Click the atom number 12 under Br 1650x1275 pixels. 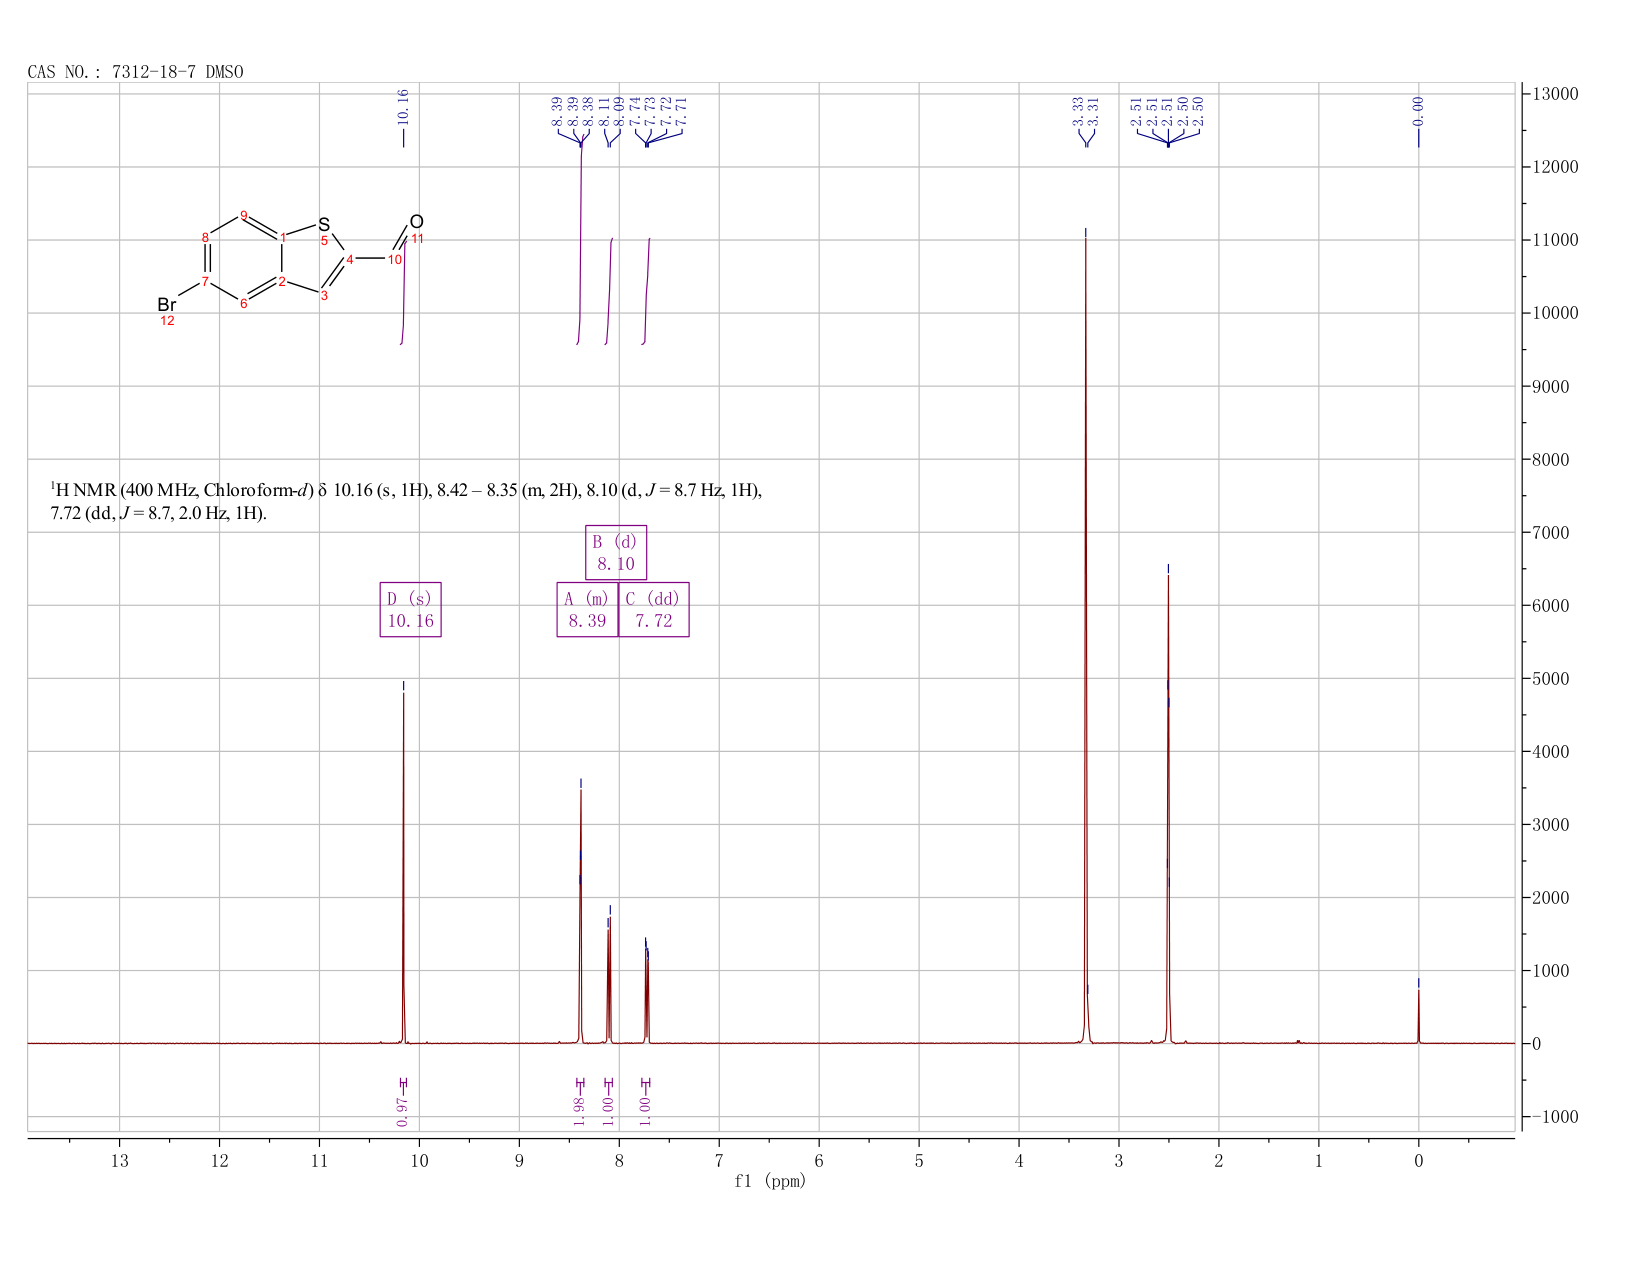[167, 321]
